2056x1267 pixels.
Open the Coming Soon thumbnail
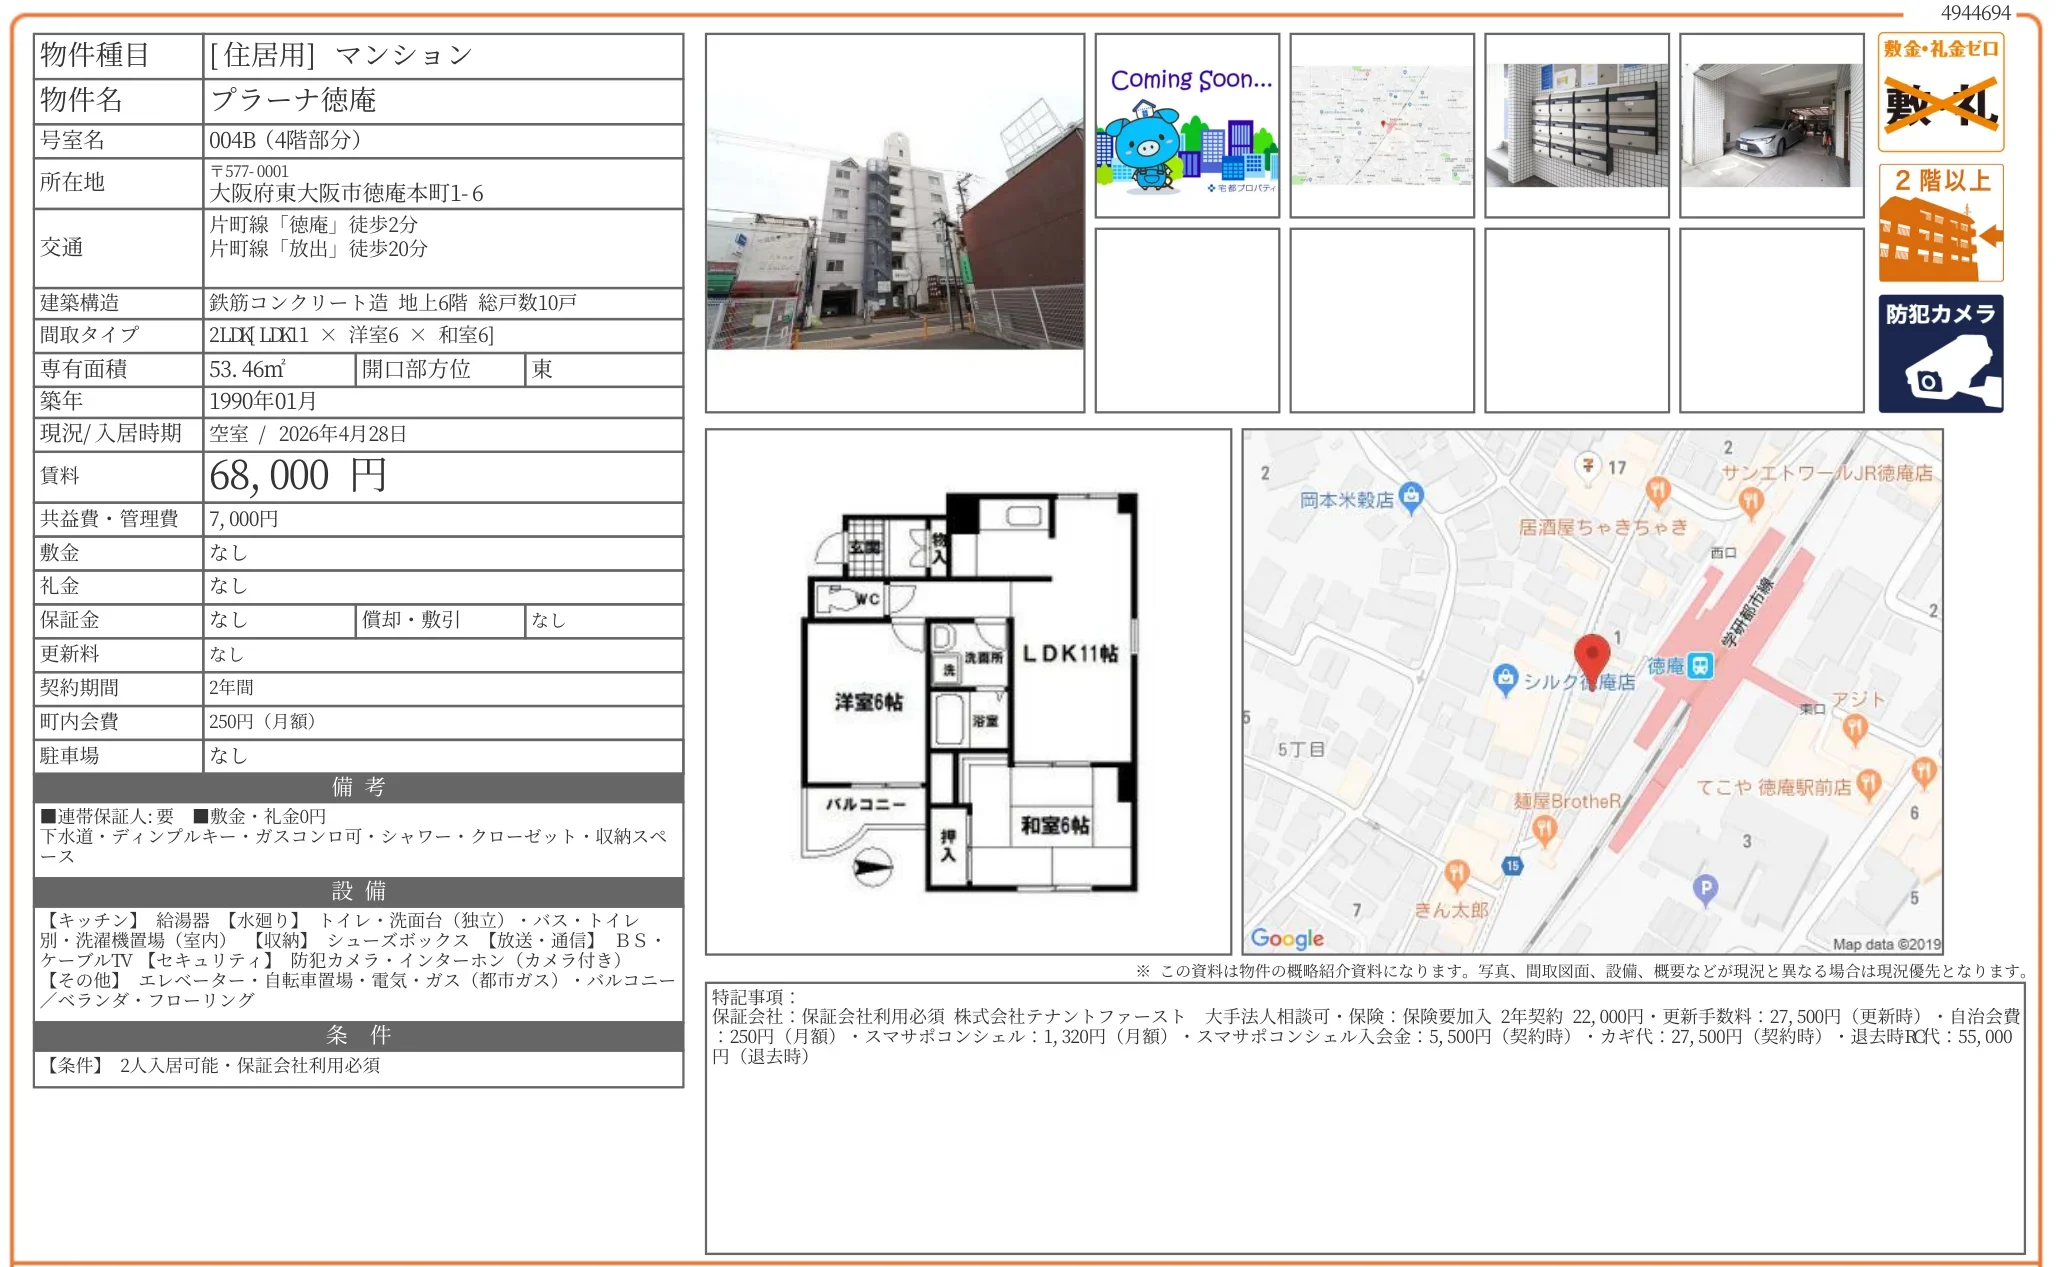[x=1187, y=126]
